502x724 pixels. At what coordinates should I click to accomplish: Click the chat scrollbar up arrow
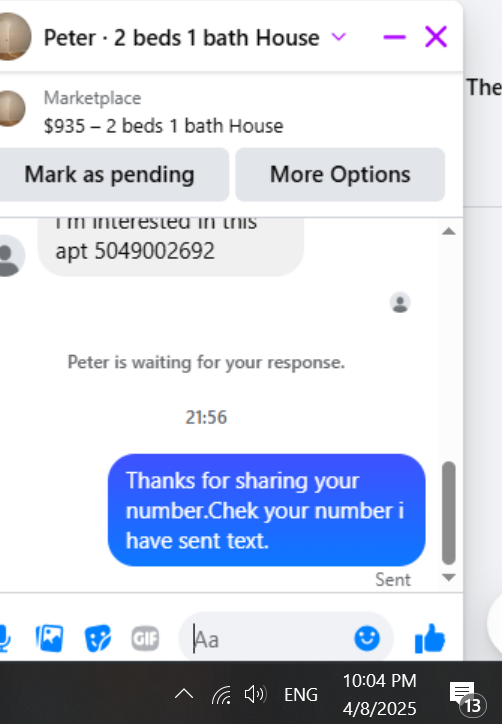[449, 231]
